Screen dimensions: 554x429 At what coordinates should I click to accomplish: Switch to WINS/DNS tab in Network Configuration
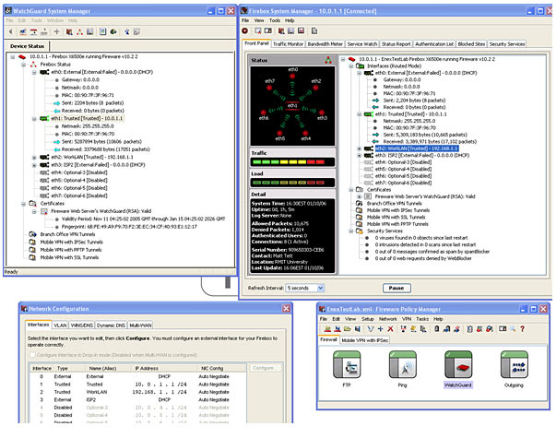[82, 325]
